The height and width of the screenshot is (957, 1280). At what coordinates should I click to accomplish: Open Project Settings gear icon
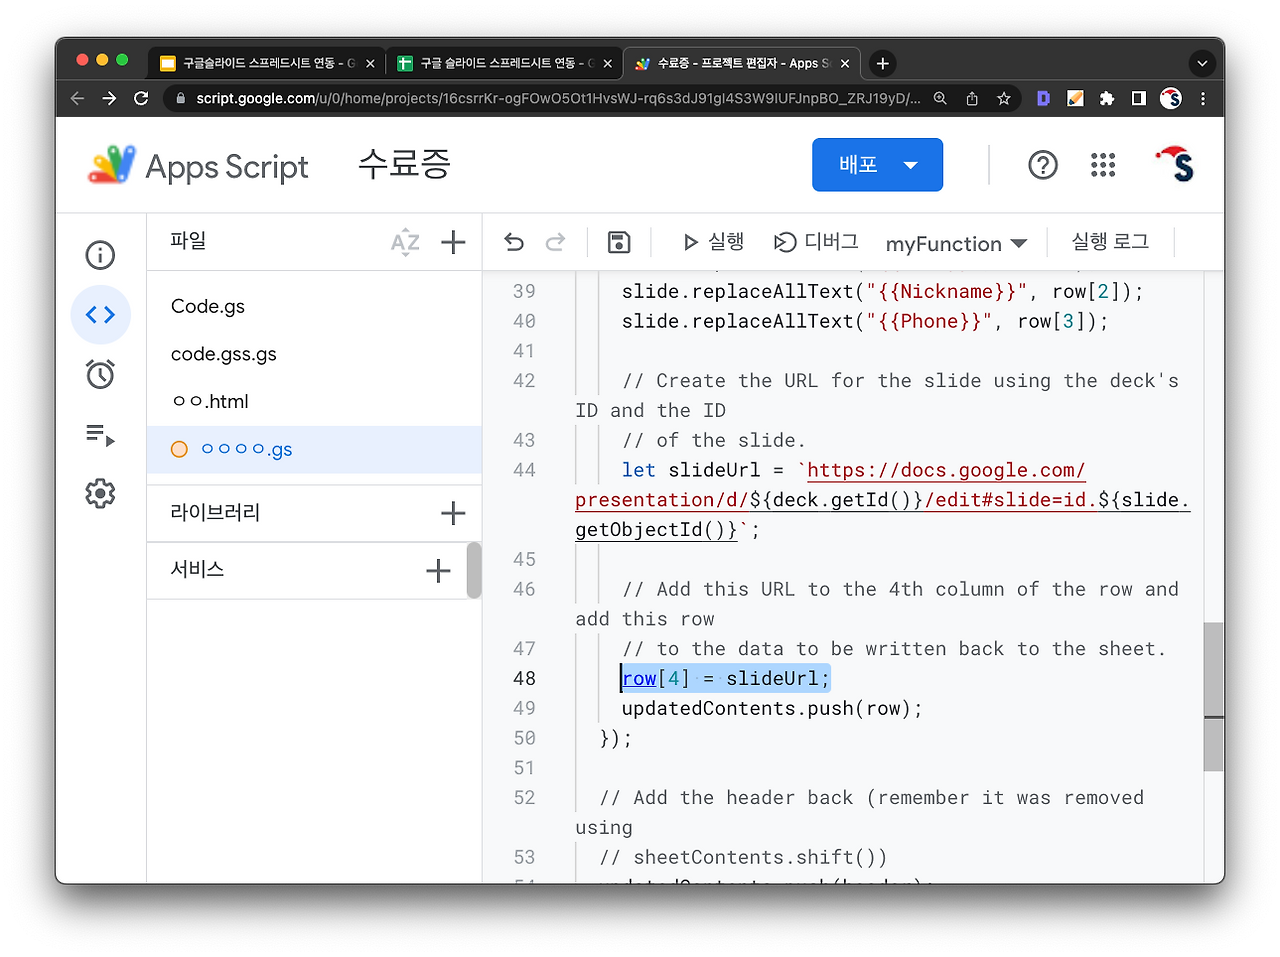pos(100,493)
